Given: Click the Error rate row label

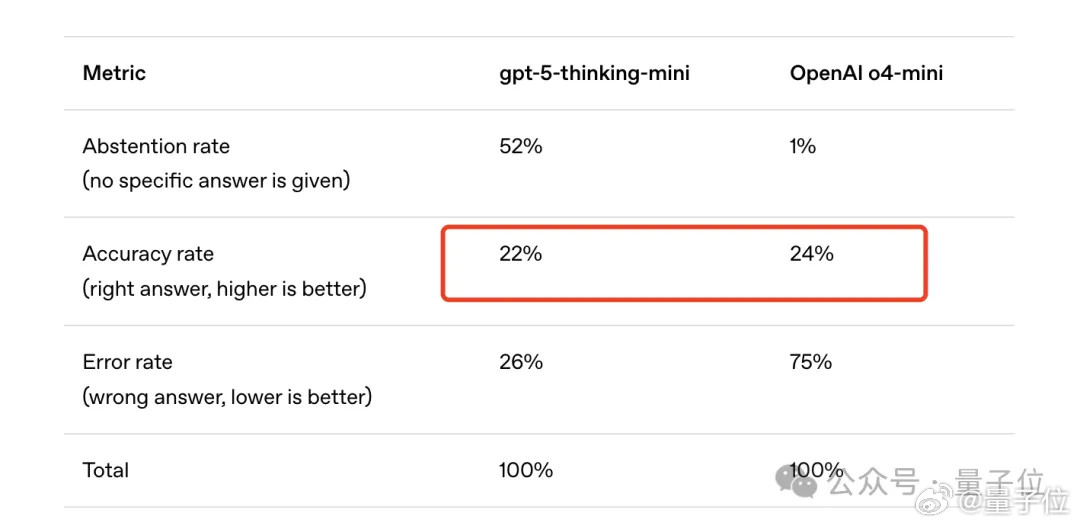Looking at the screenshot, I should (127, 362).
